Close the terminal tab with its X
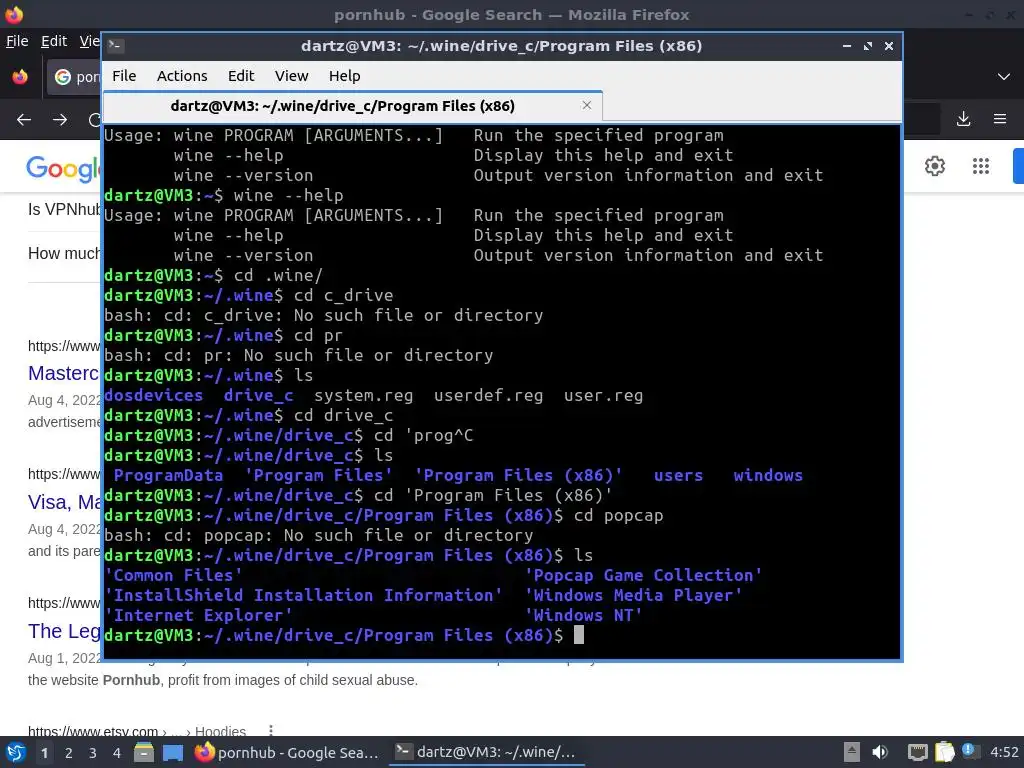 tap(586, 105)
